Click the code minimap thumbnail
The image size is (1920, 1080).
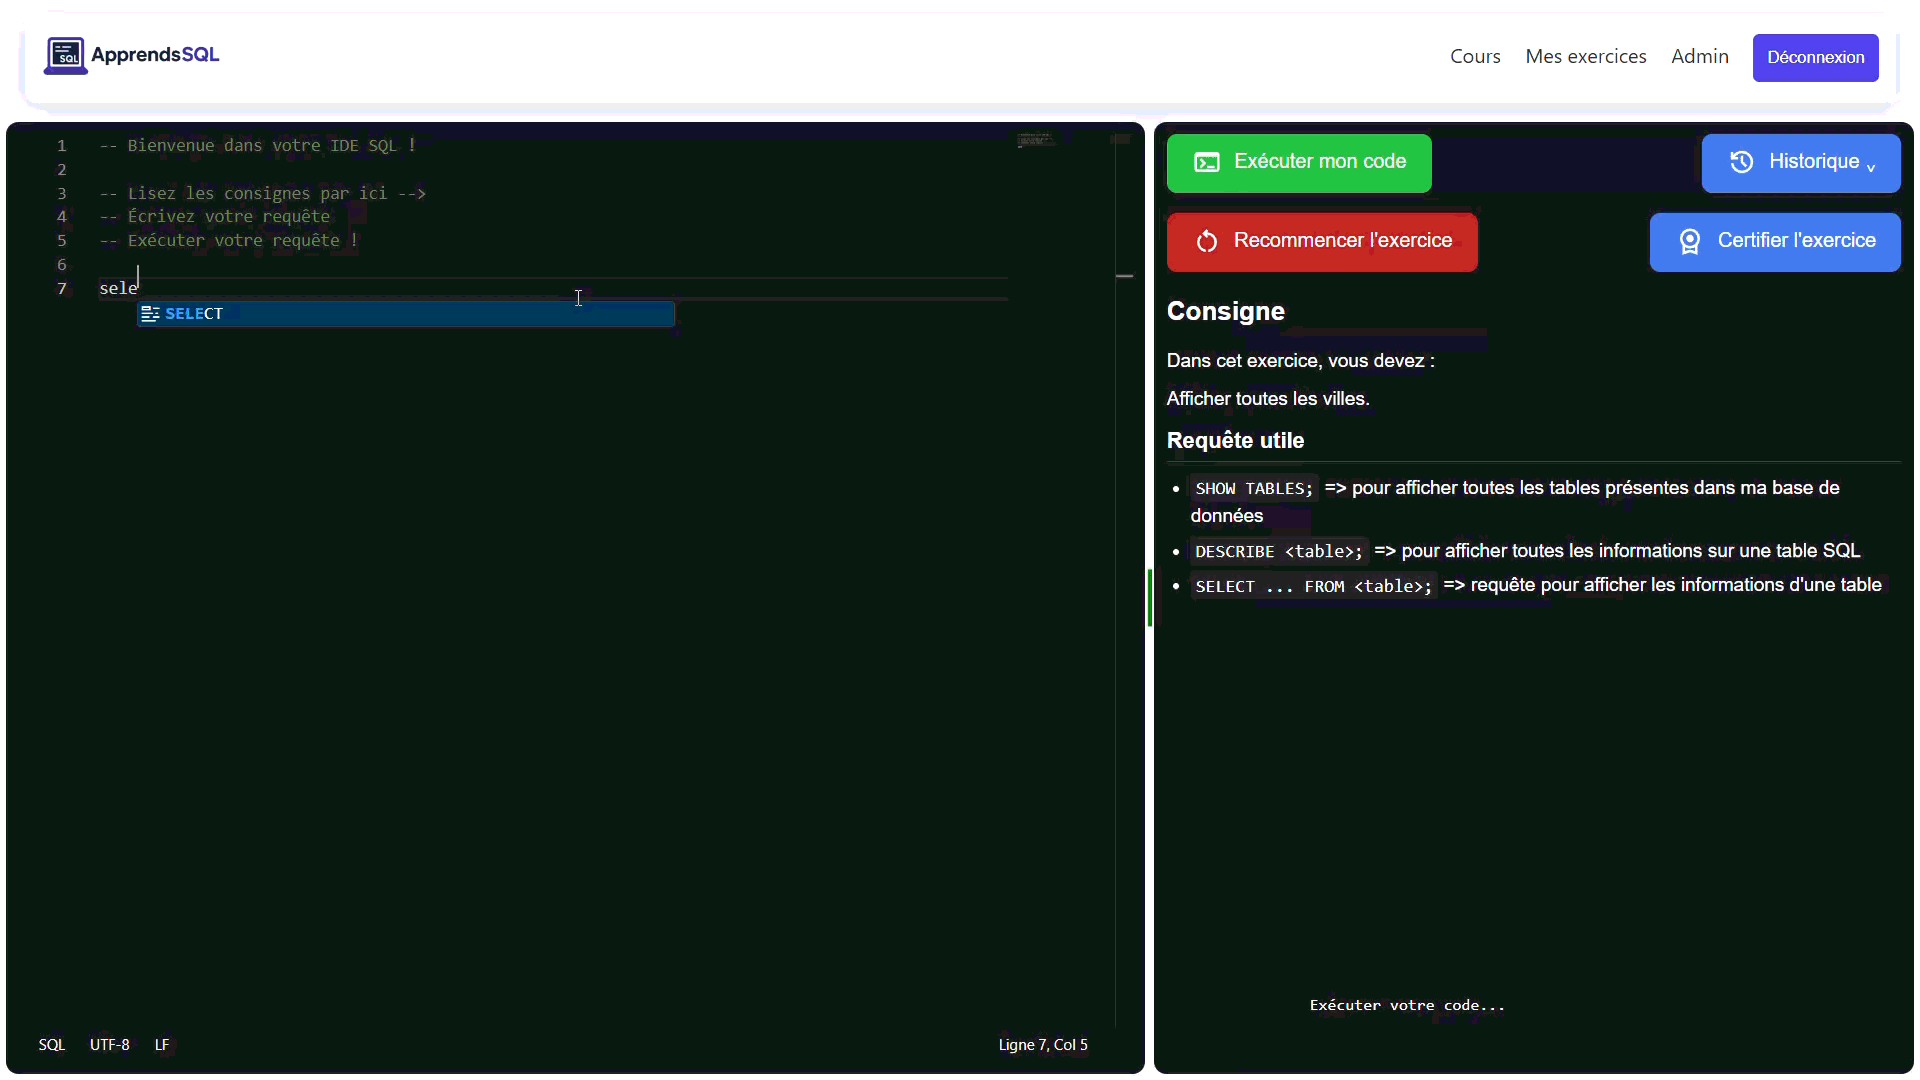[1035, 140]
